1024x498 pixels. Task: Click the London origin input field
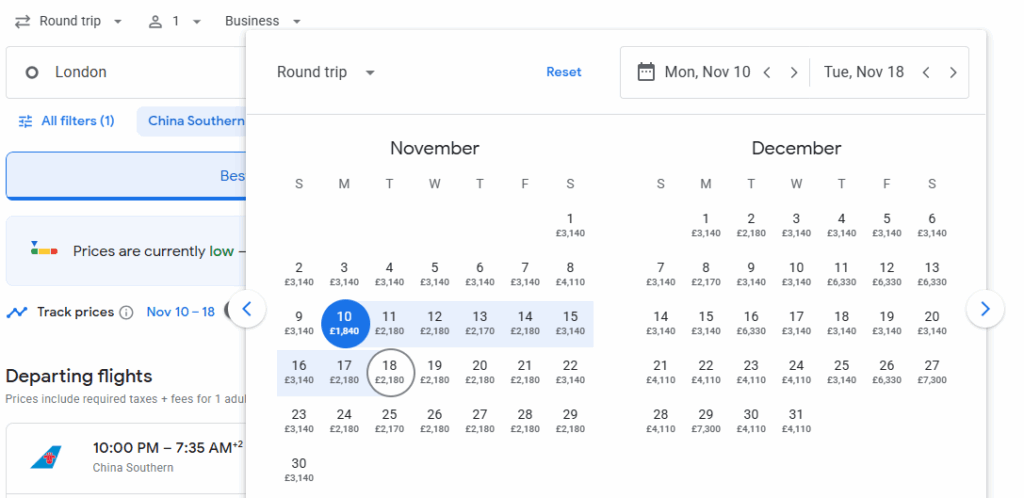click(130, 72)
